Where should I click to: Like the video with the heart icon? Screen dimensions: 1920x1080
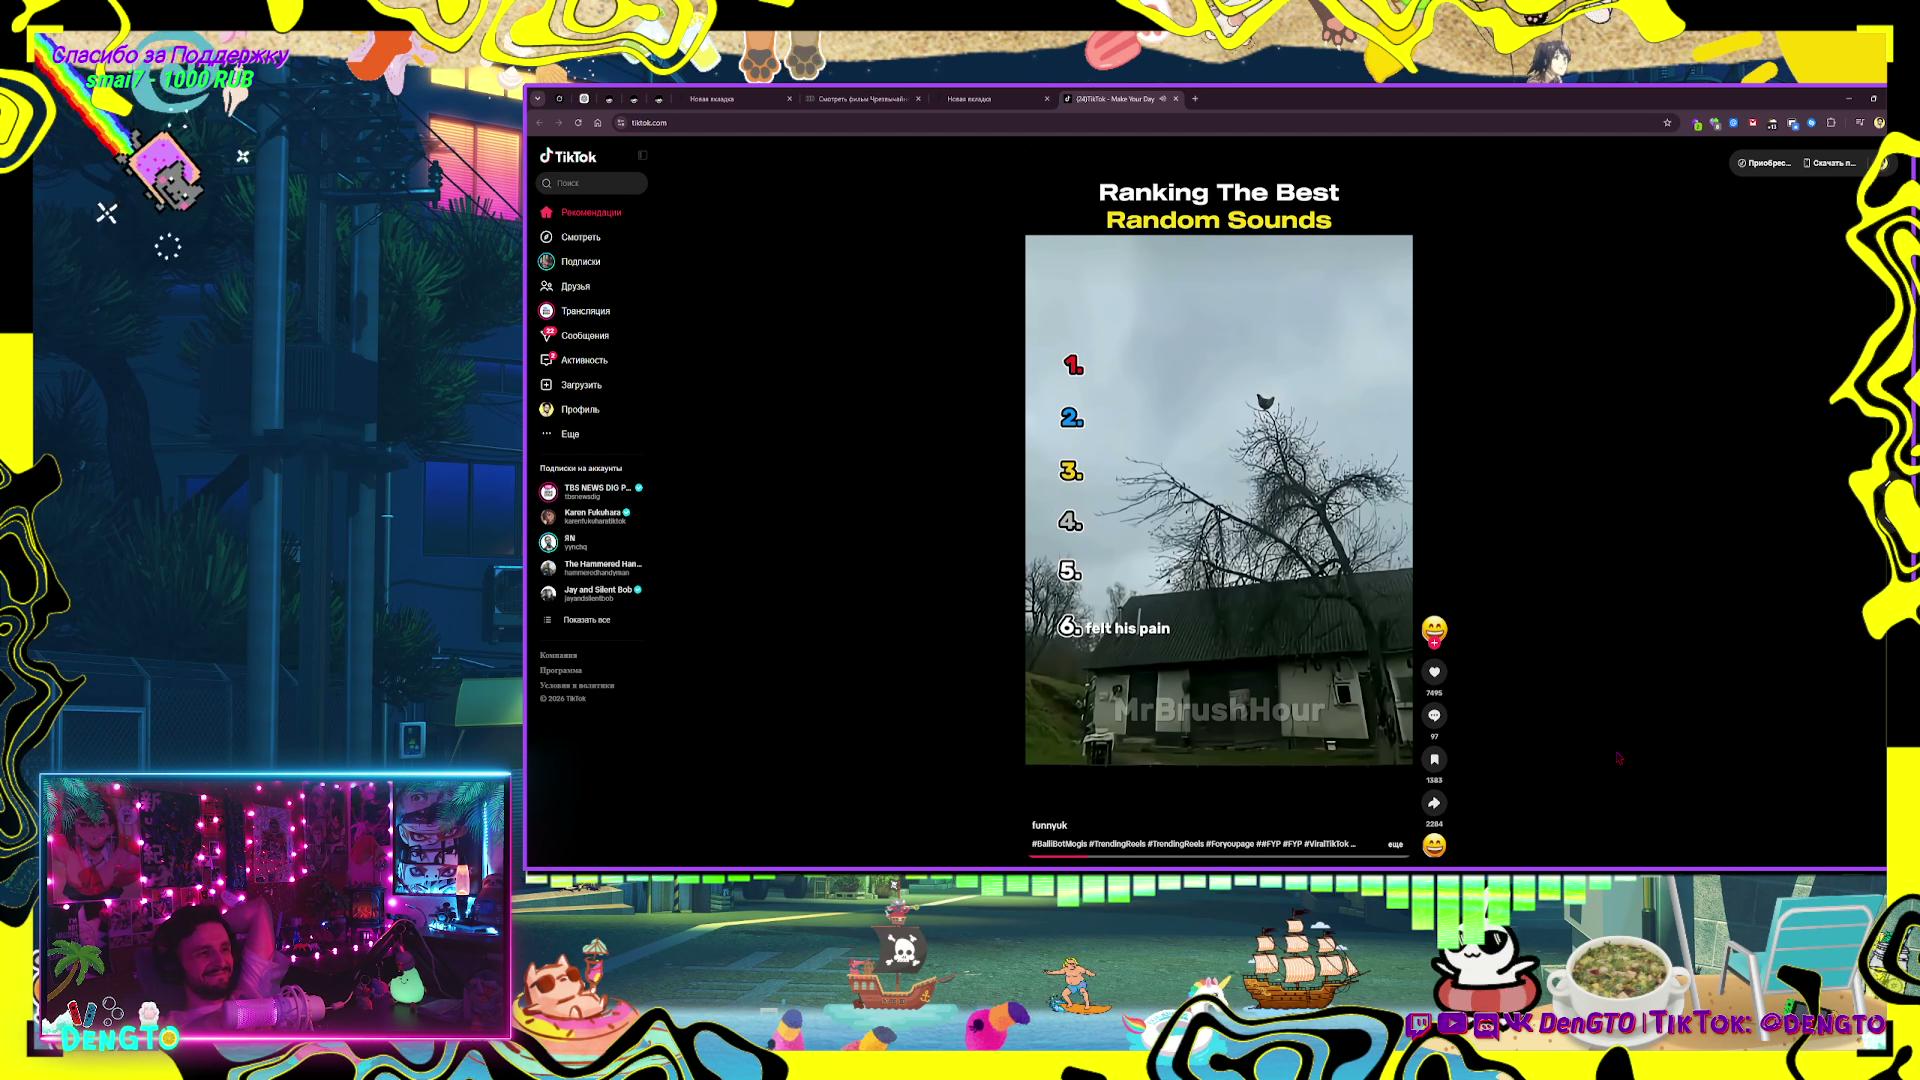pos(1434,672)
